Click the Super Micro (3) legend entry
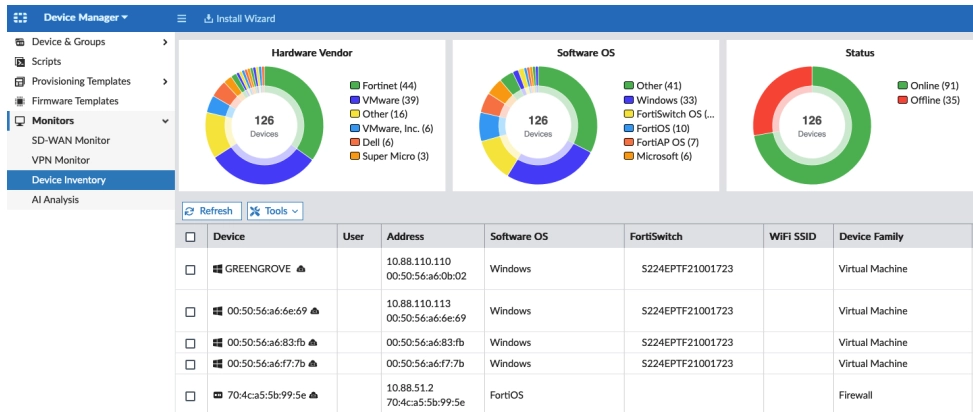The width and height of the screenshot is (973, 412). (389, 156)
